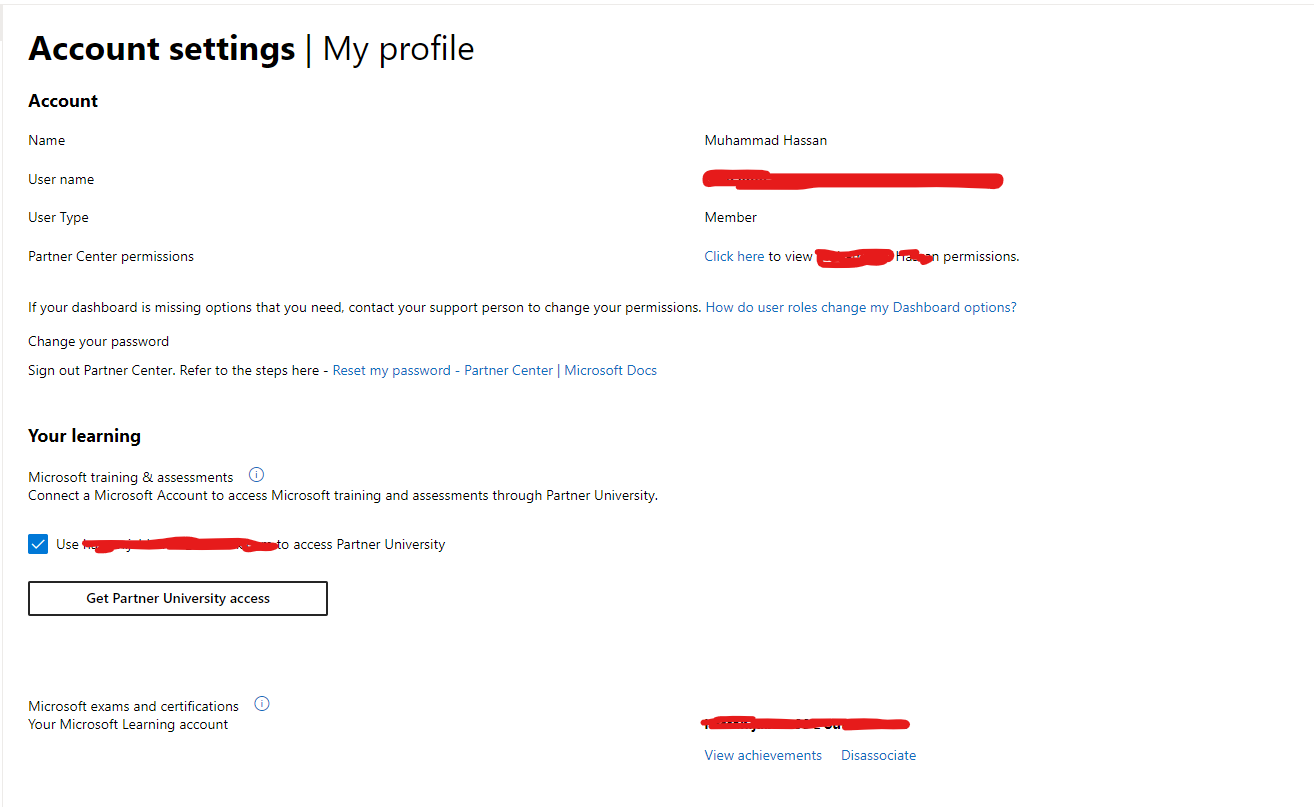The height and width of the screenshot is (807, 1314).
Task: Click the Get Partner University access button
Action: [177, 597]
